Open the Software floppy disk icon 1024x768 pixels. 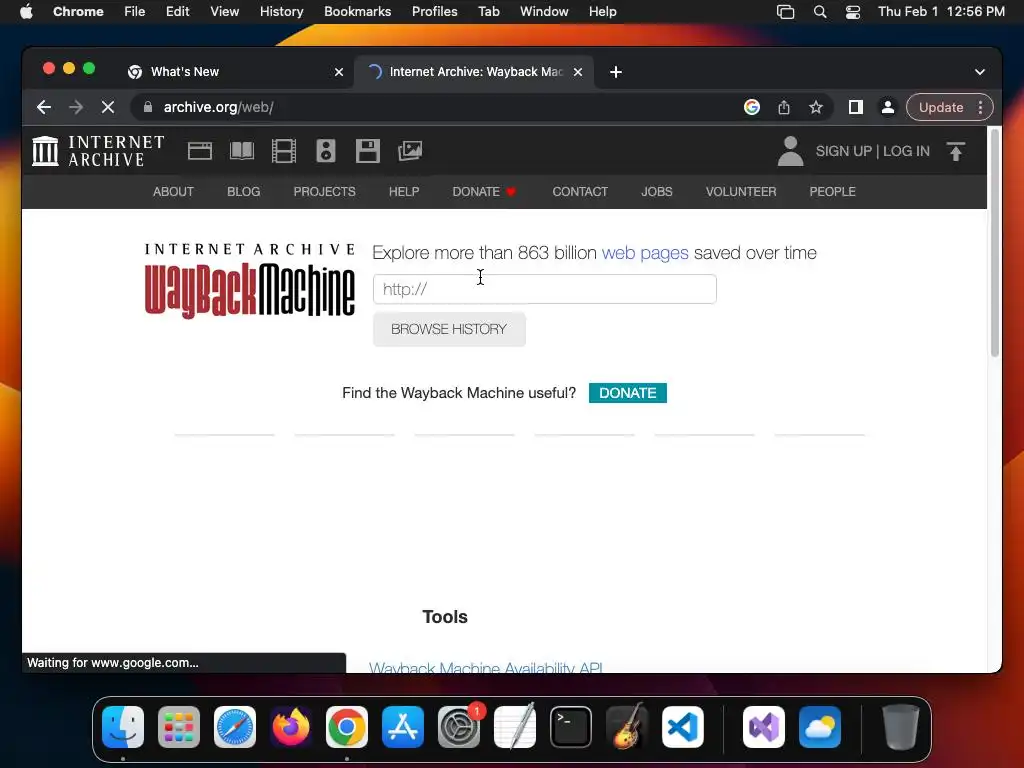point(368,151)
